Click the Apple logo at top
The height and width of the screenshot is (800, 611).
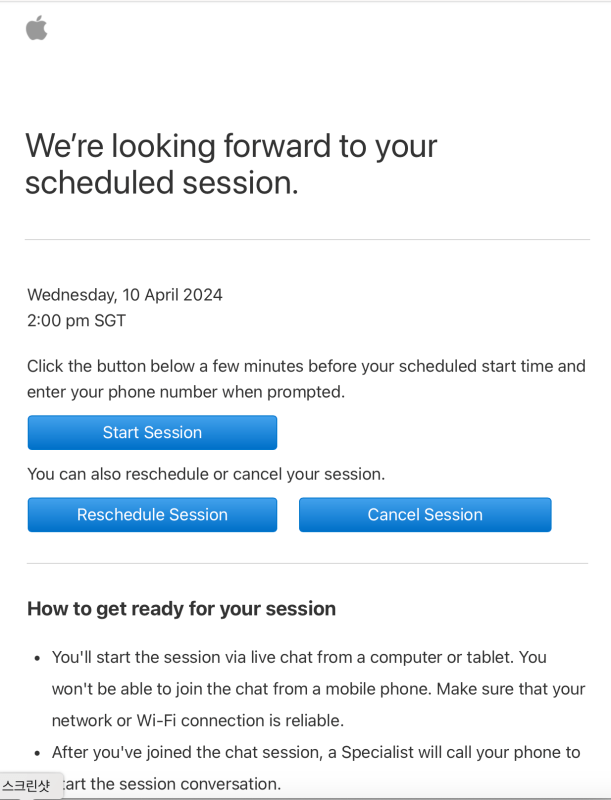pos(37,28)
